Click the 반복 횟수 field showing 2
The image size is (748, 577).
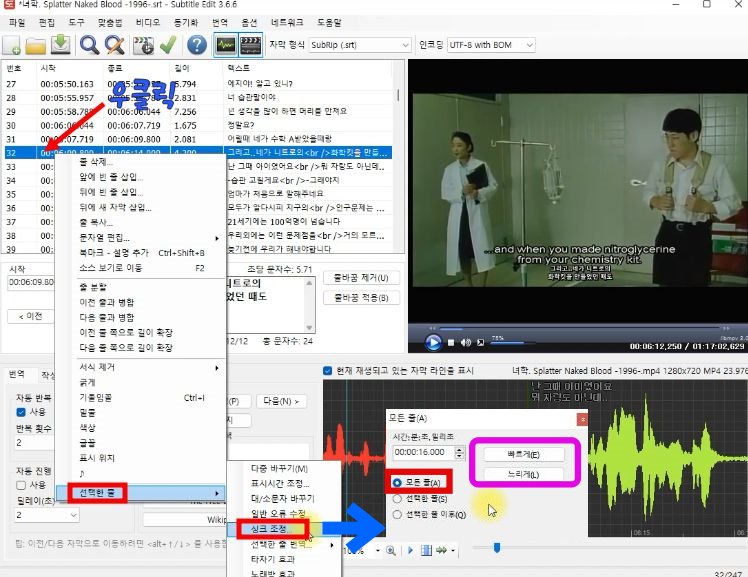click(x=33, y=443)
